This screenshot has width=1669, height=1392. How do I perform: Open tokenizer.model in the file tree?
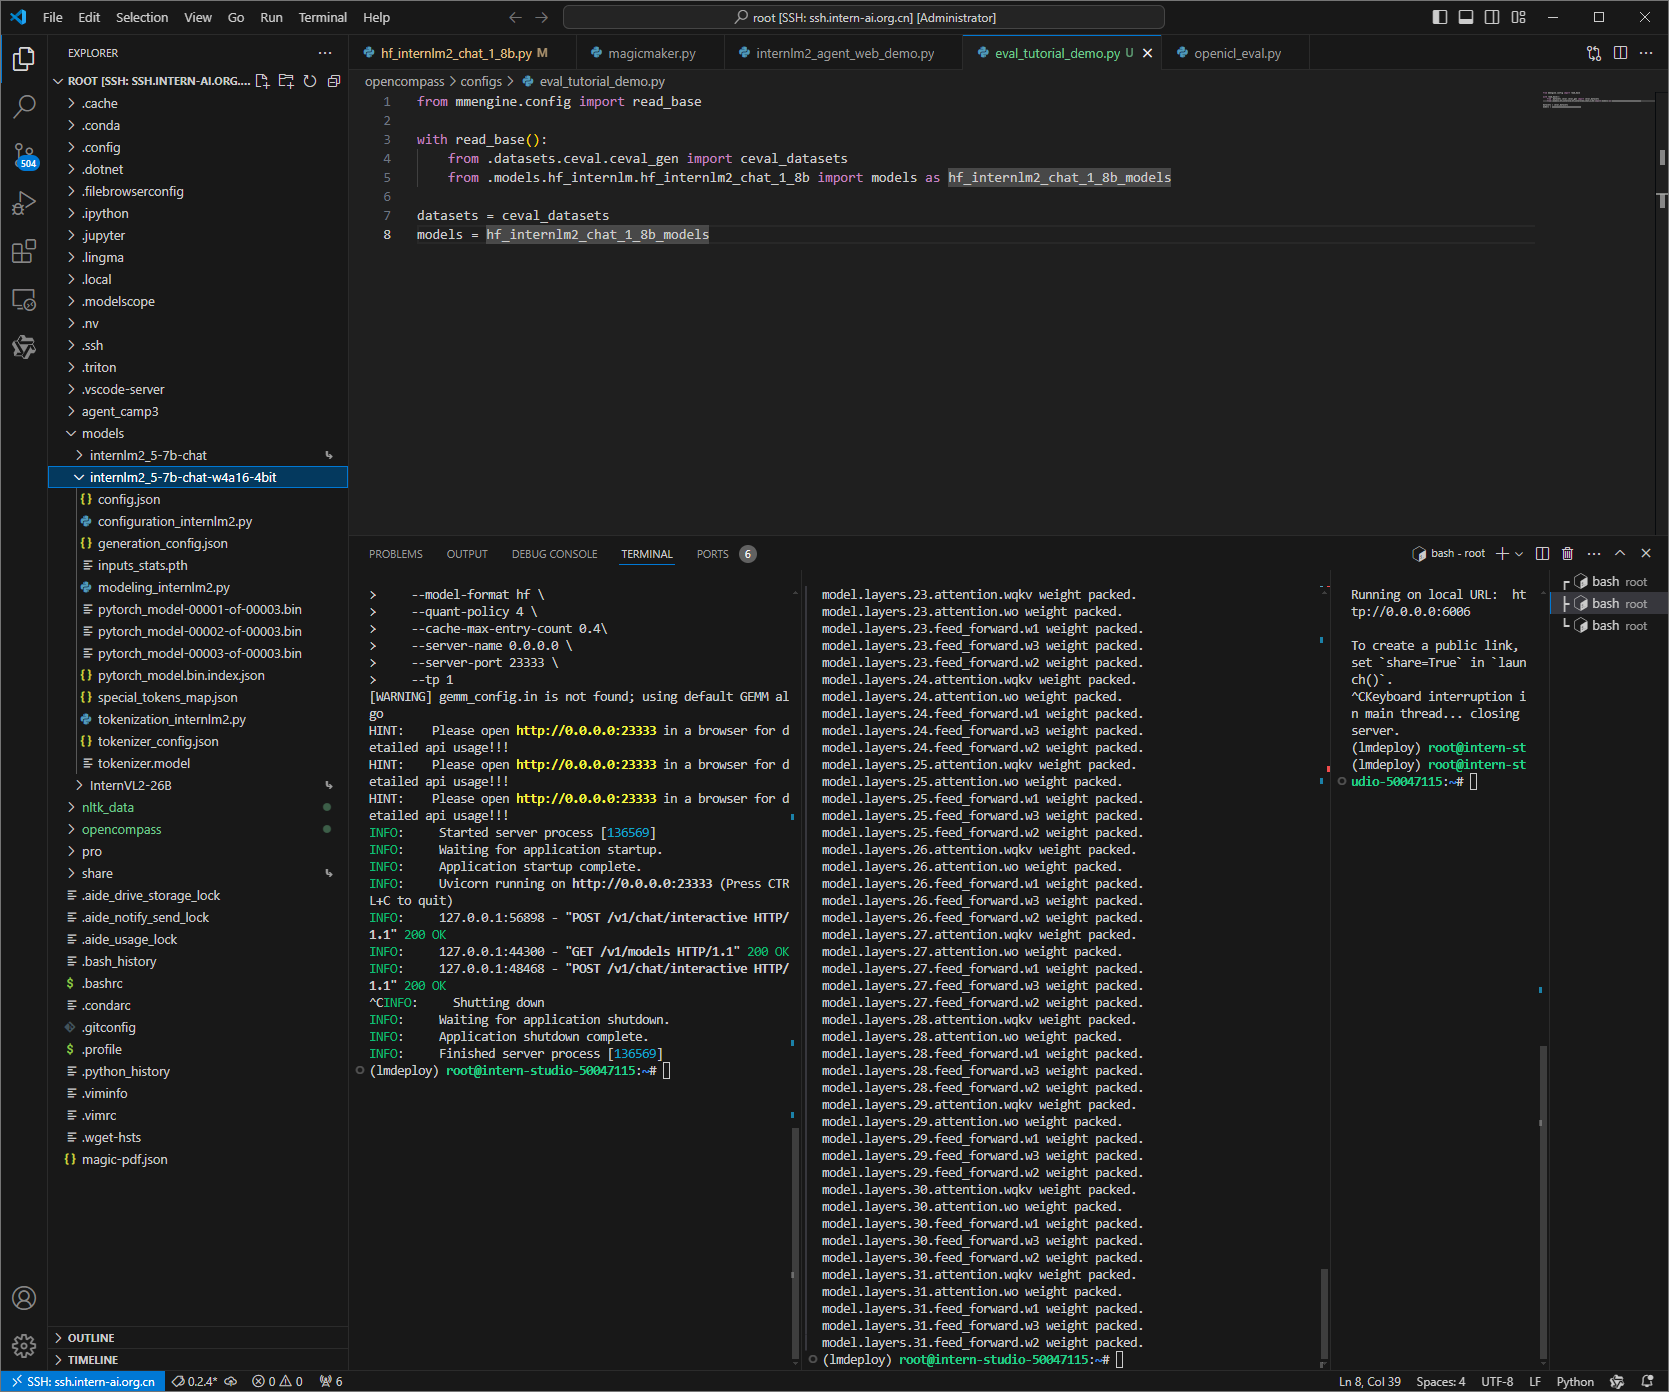[x=198, y=763]
